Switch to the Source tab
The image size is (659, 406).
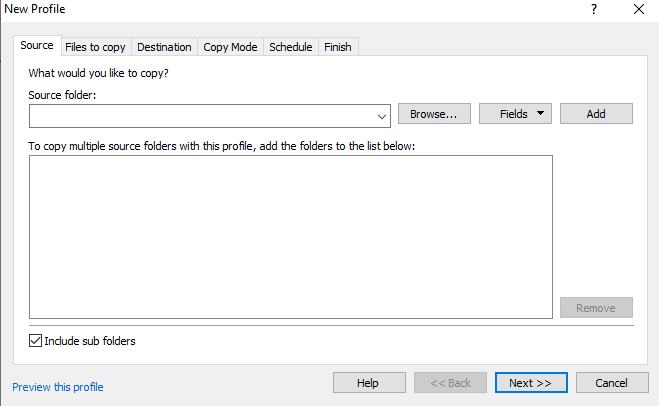37,46
